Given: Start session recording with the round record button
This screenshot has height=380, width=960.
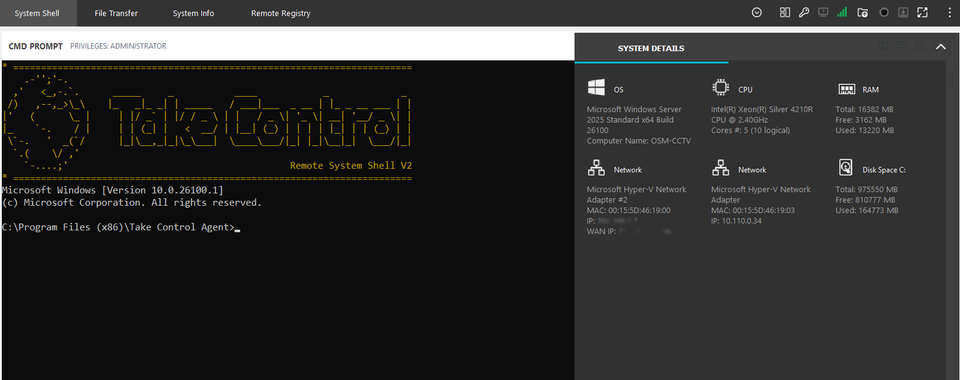Looking at the screenshot, I should [883, 12].
